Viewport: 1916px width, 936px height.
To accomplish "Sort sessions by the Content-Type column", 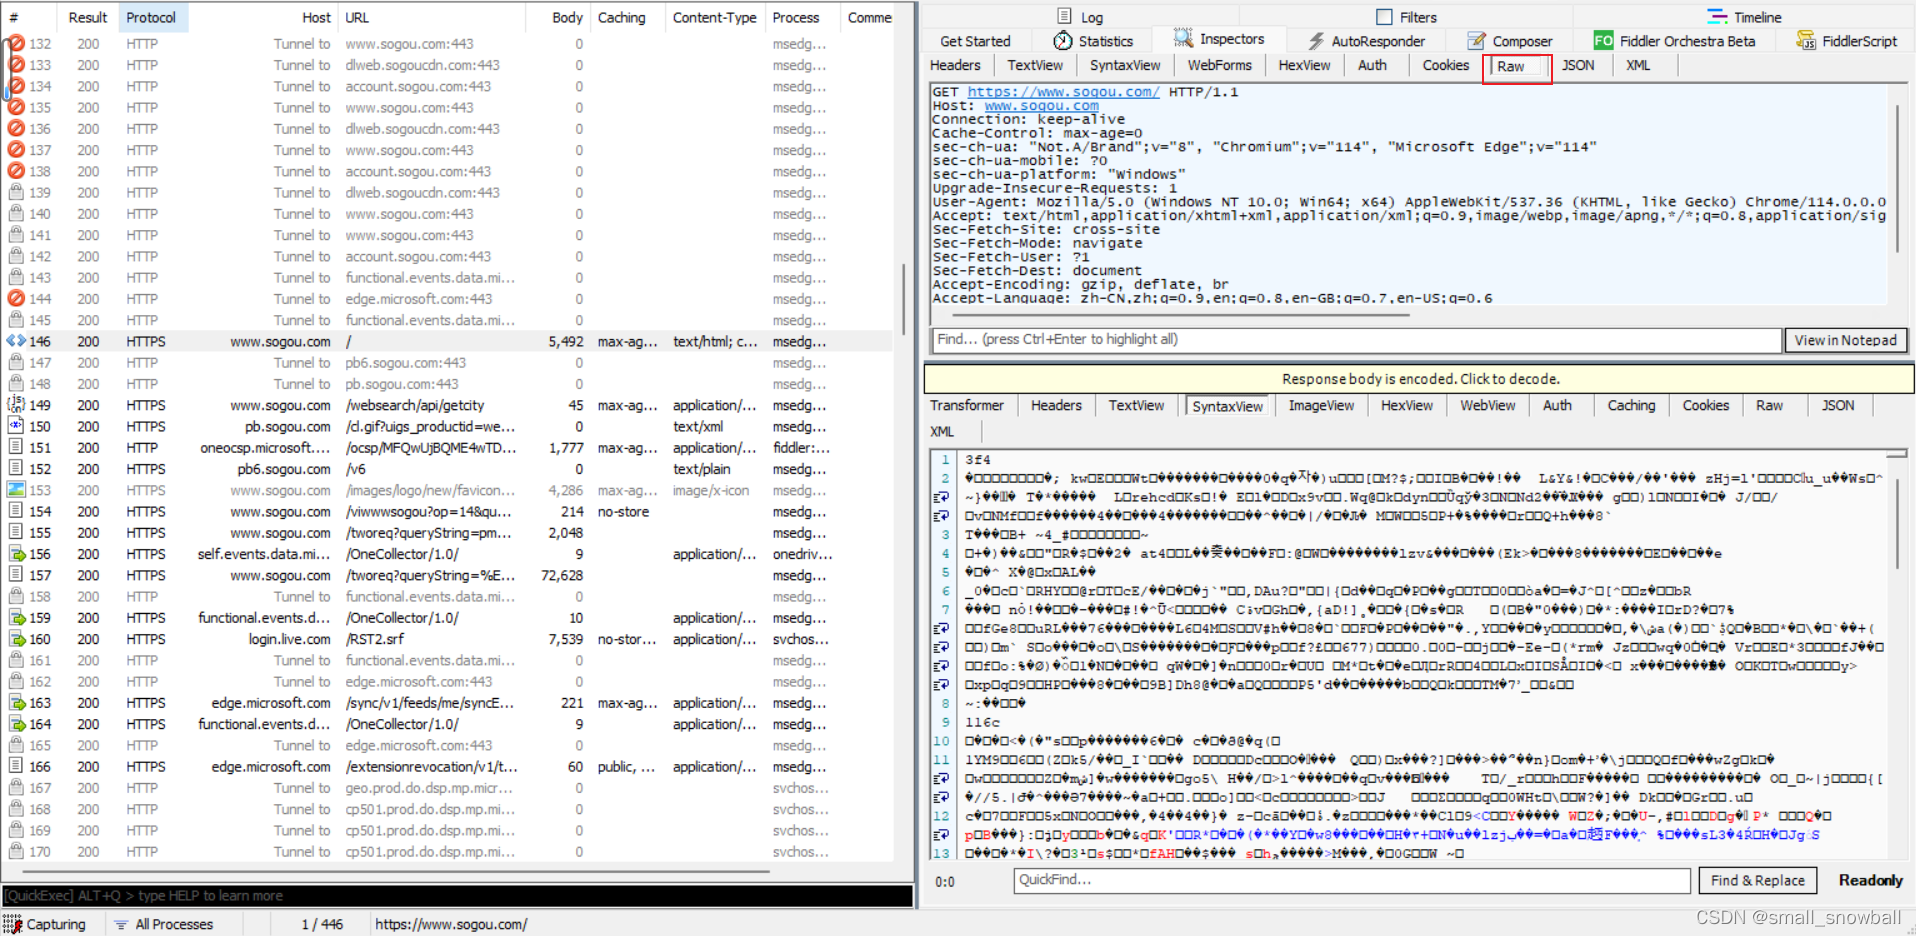I will 714,17.
